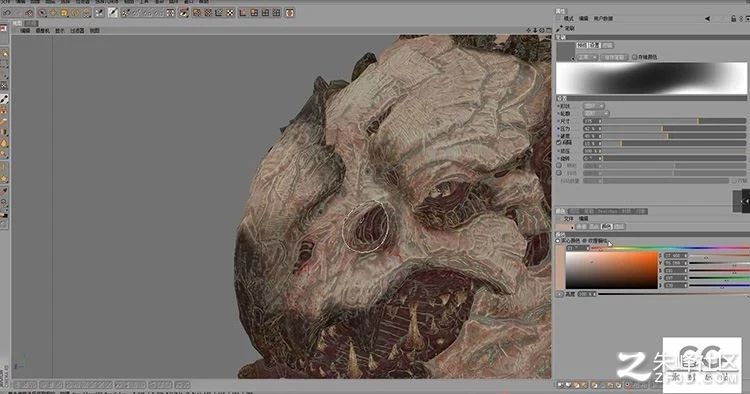The image size is (750, 394).
Task: Click the R red value field
Action: tap(676, 271)
